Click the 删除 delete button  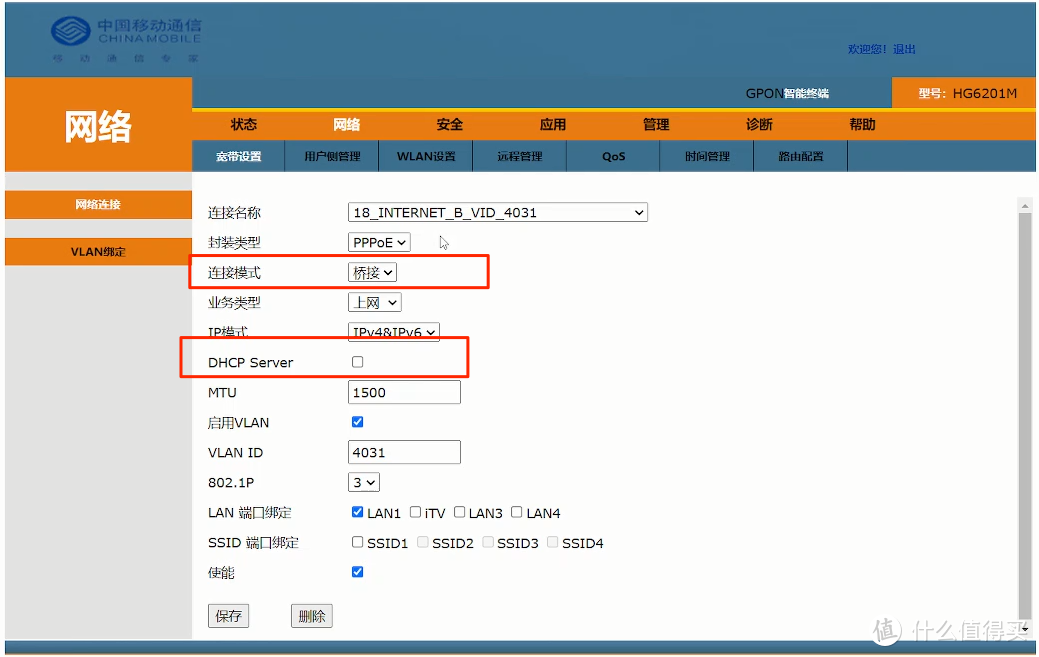(x=311, y=615)
